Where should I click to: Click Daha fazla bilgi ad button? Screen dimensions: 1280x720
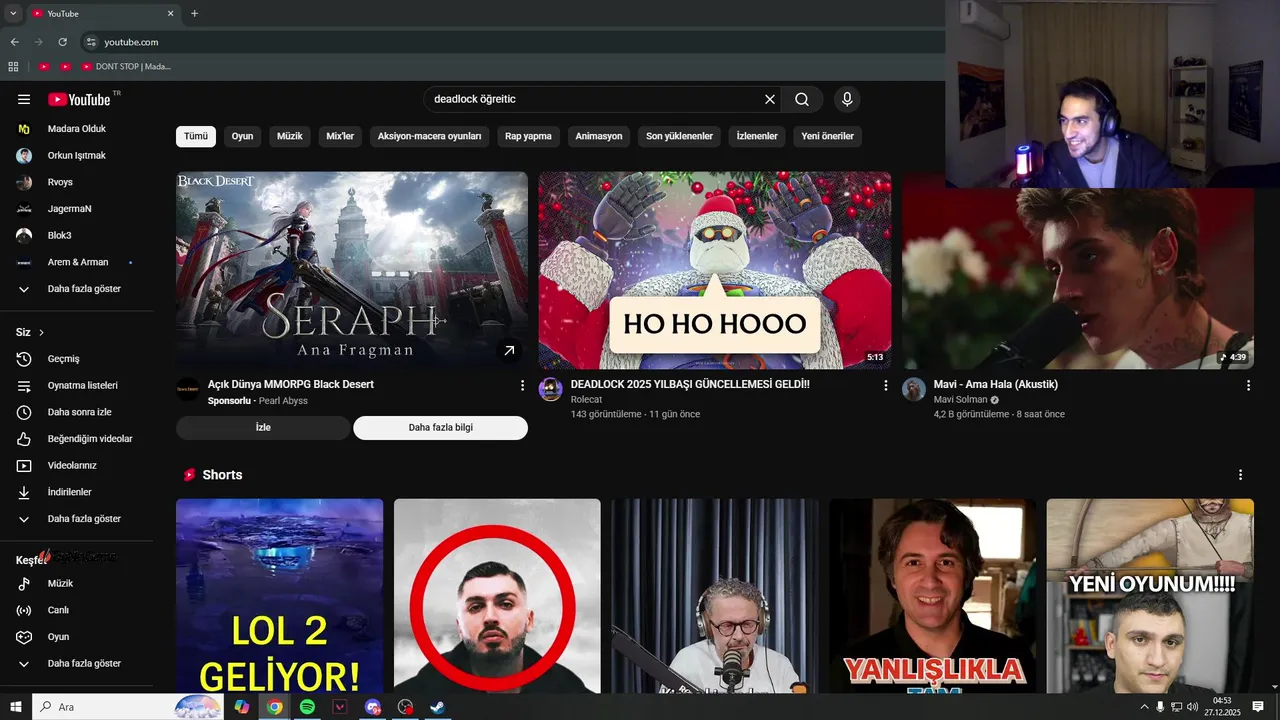pyautogui.click(x=440, y=427)
